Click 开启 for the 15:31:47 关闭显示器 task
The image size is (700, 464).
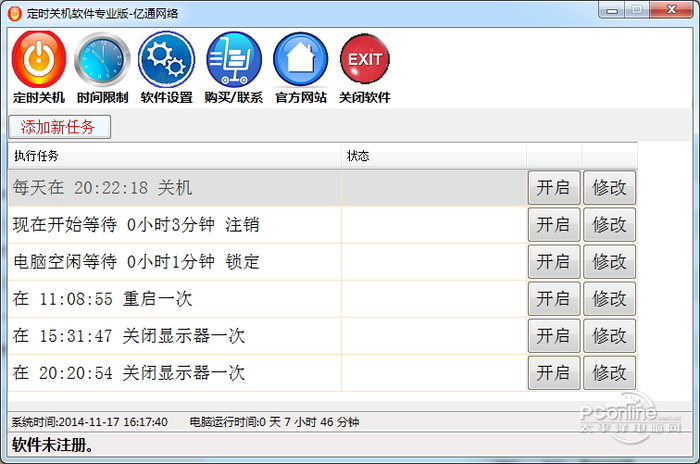pos(554,336)
